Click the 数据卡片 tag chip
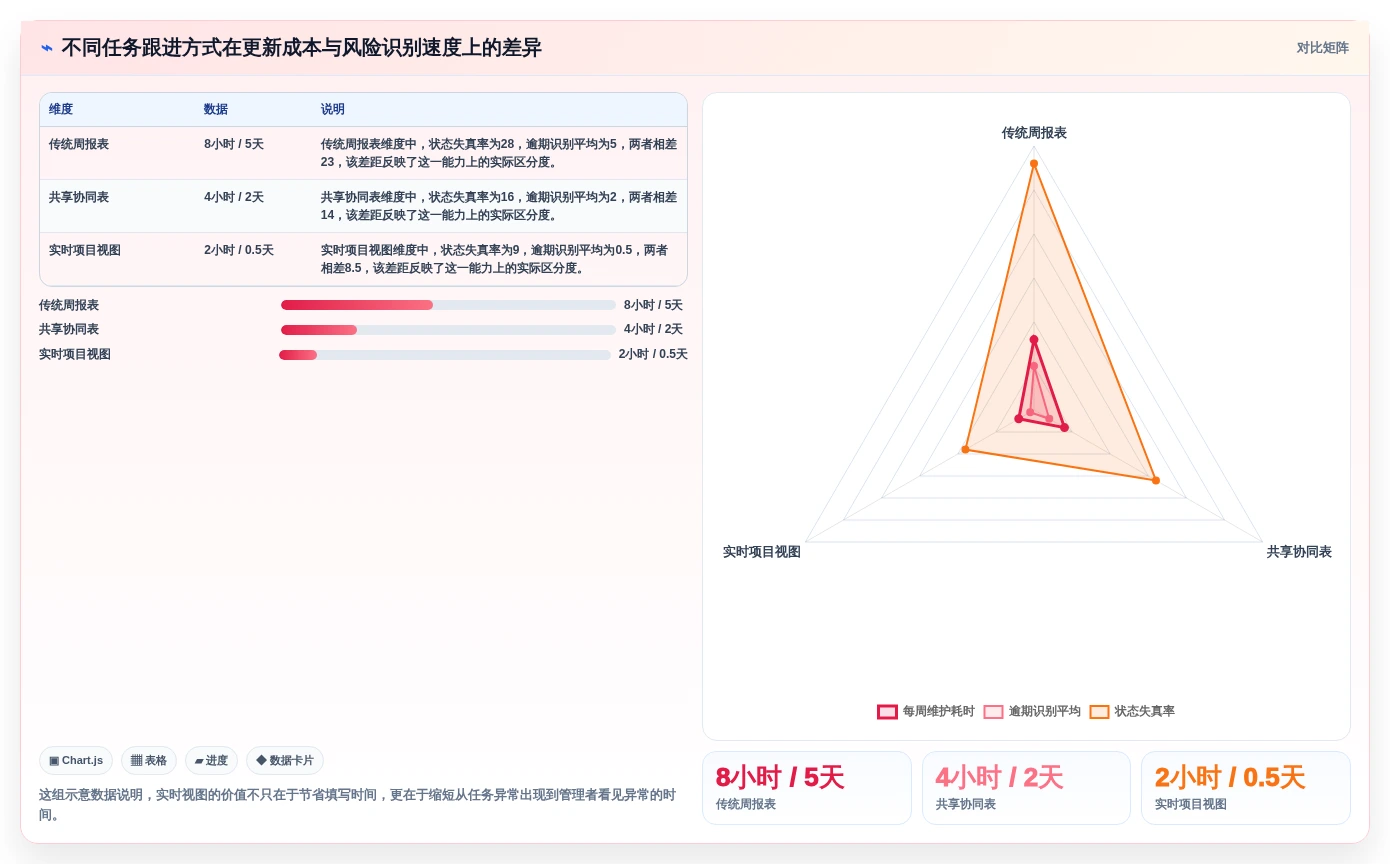This screenshot has height=864, width=1390. pyautogui.click(x=285, y=760)
